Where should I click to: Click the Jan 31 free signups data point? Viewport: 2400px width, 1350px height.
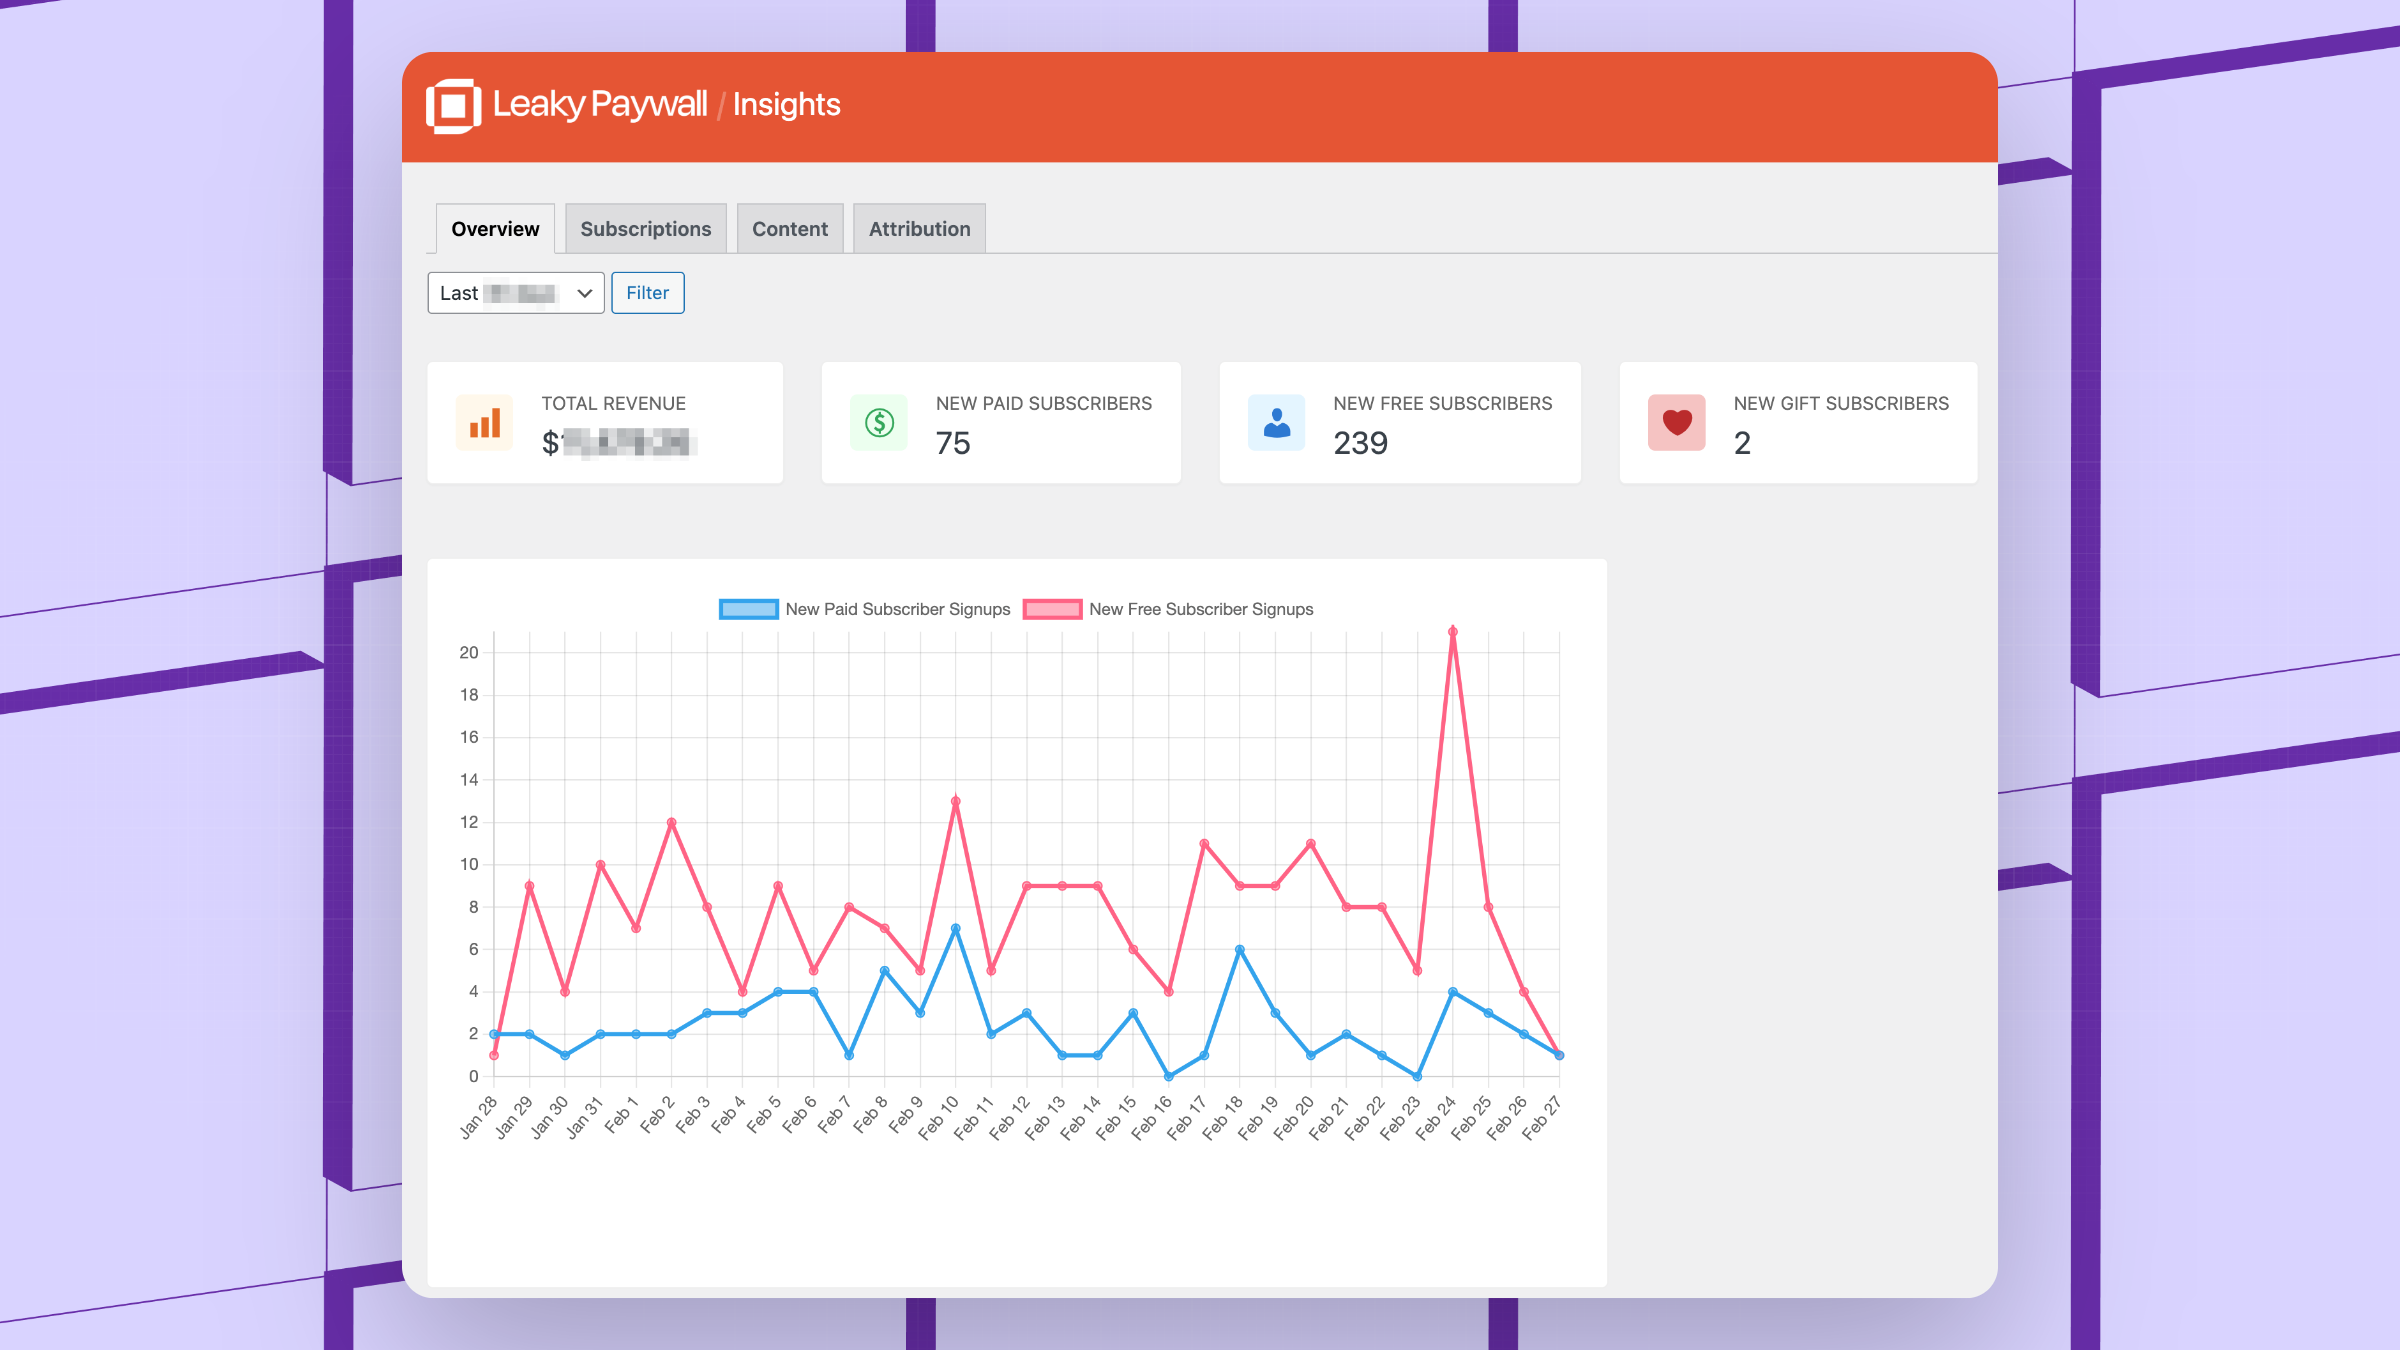pyautogui.click(x=601, y=865)
